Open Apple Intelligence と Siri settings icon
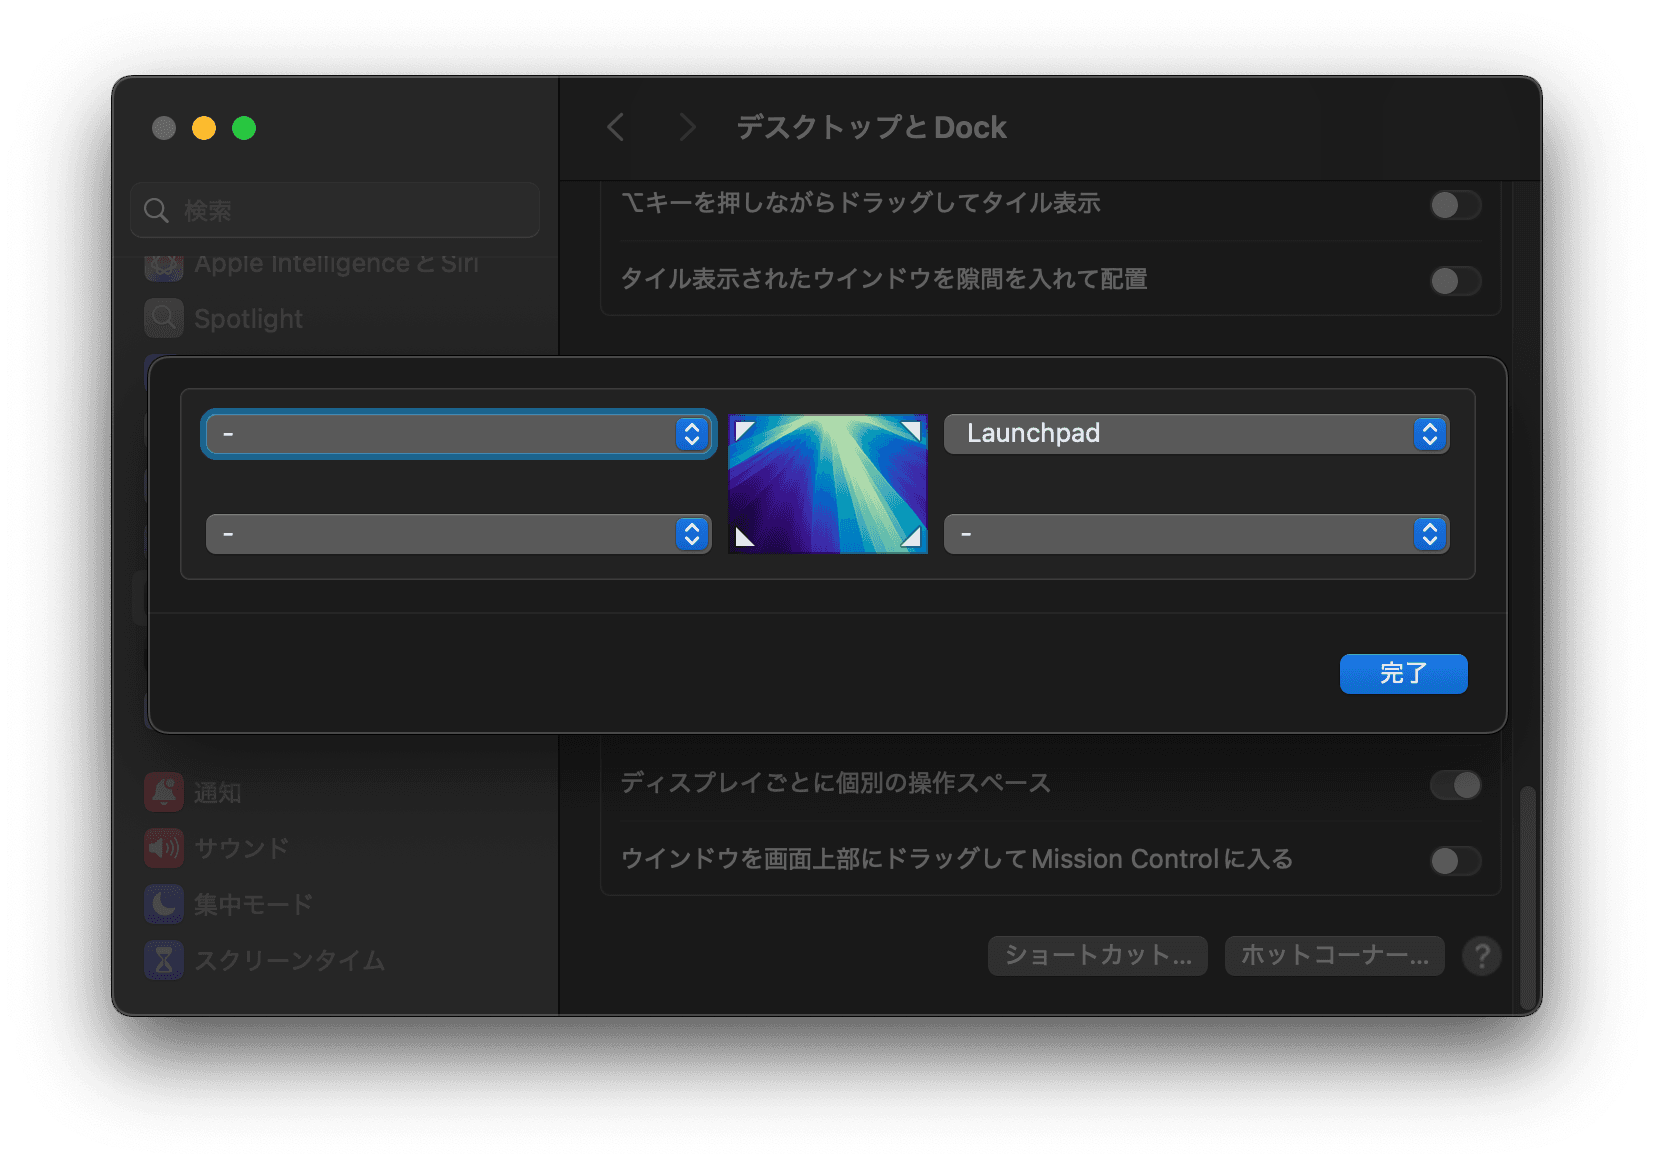This screenshot has width=1654, height=1164. point(164,265)
